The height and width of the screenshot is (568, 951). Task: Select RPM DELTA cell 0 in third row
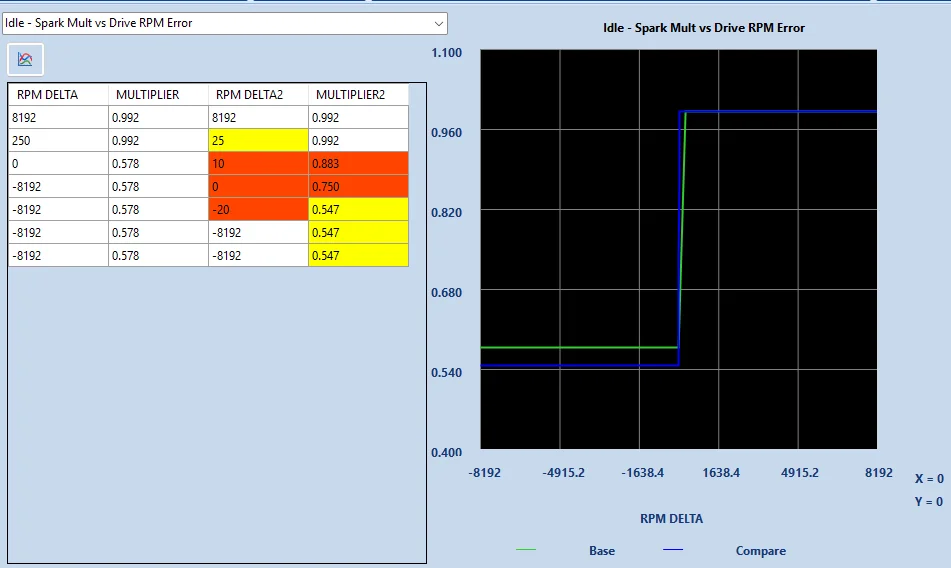click(x=58, y=164)
